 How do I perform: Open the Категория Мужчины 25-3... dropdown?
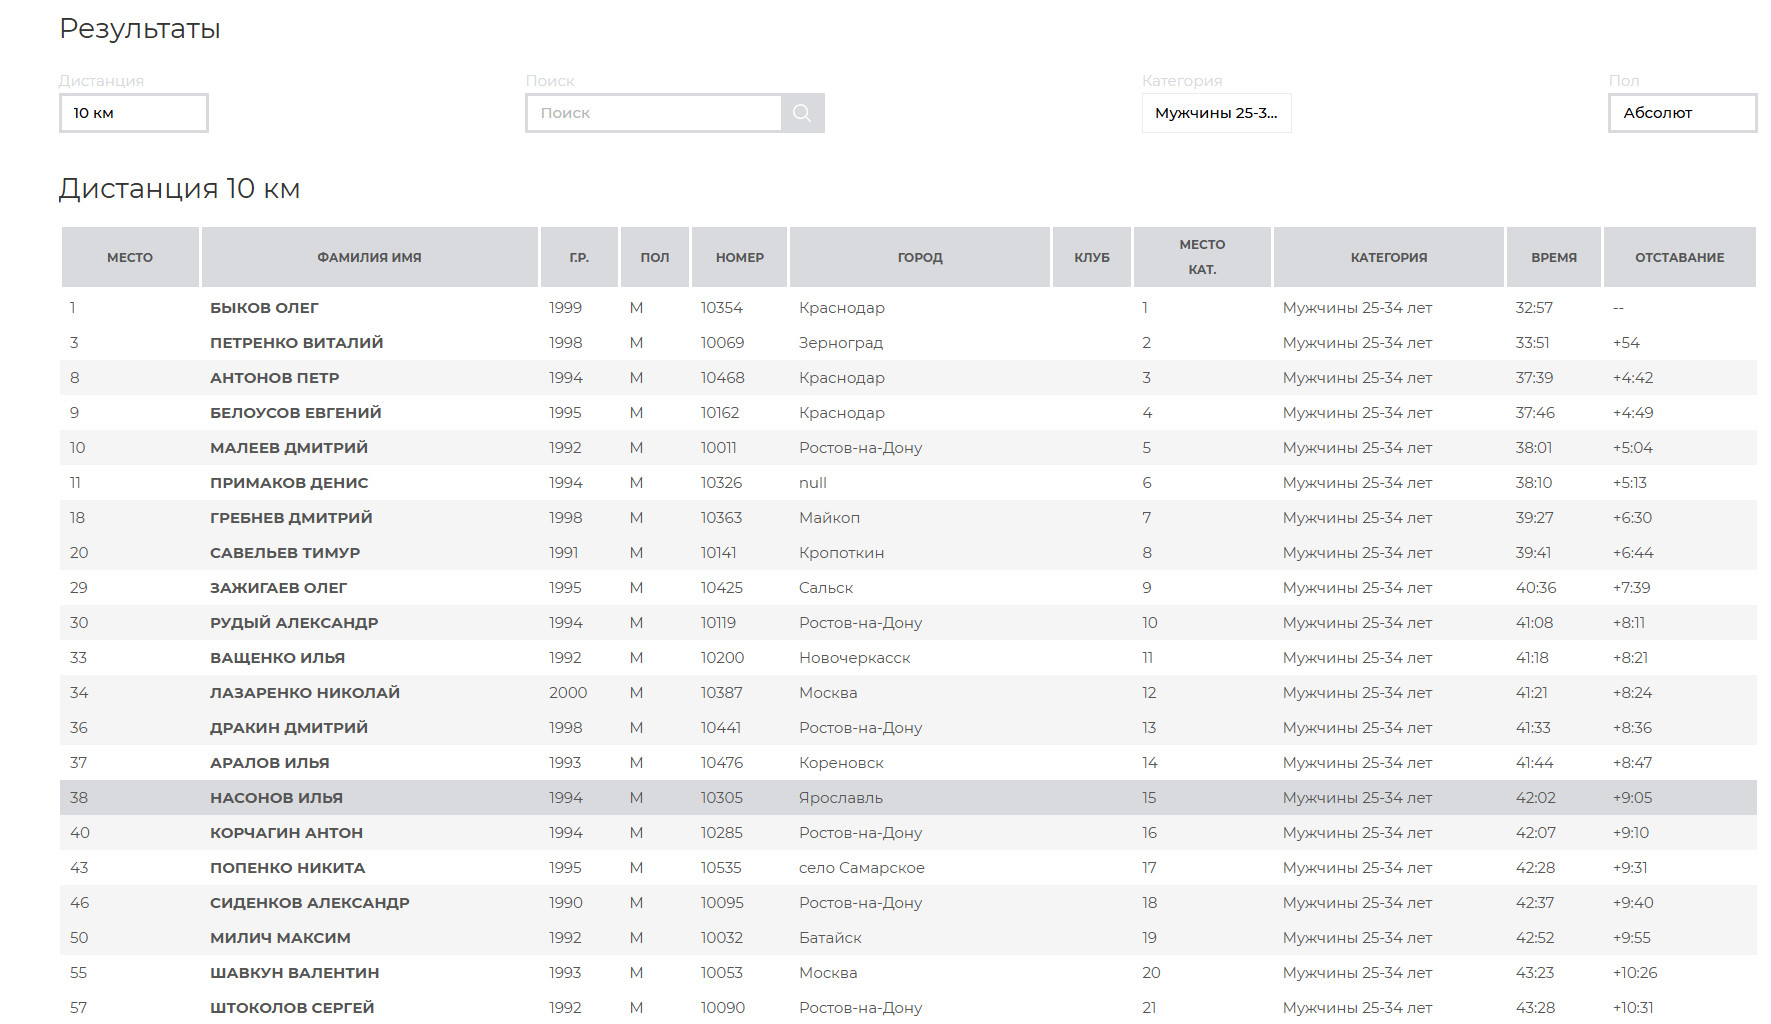coord(1216,113)
